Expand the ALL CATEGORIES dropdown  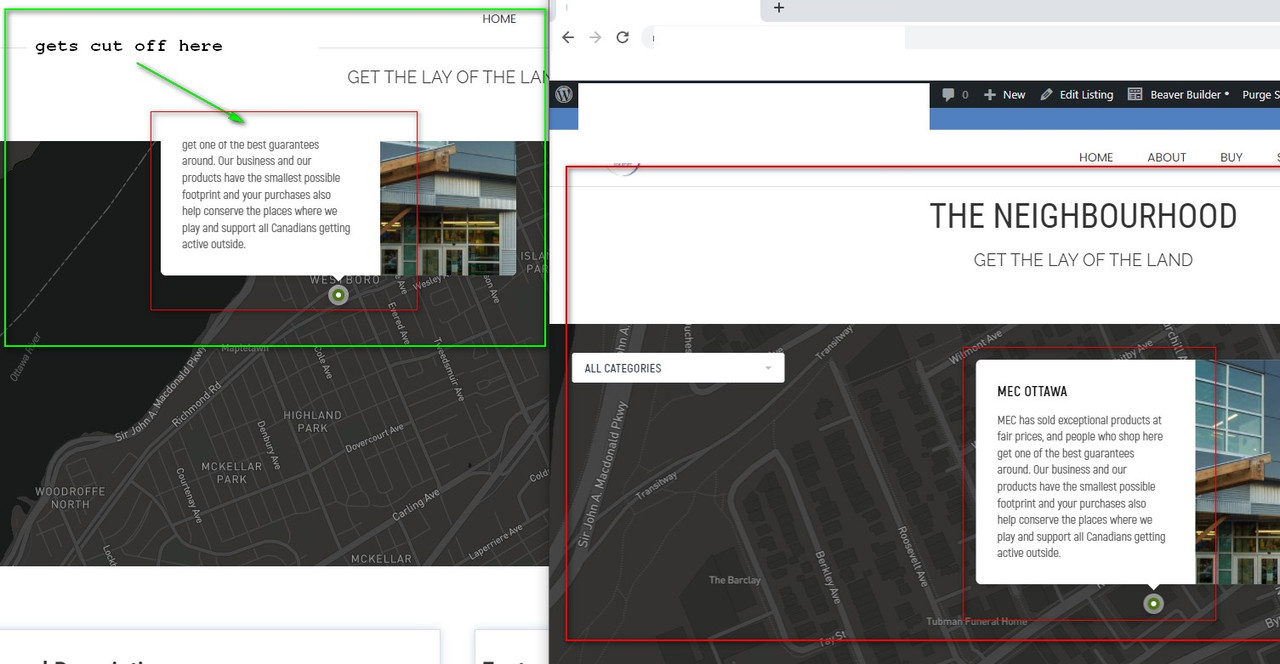click(x=678, y=368)
